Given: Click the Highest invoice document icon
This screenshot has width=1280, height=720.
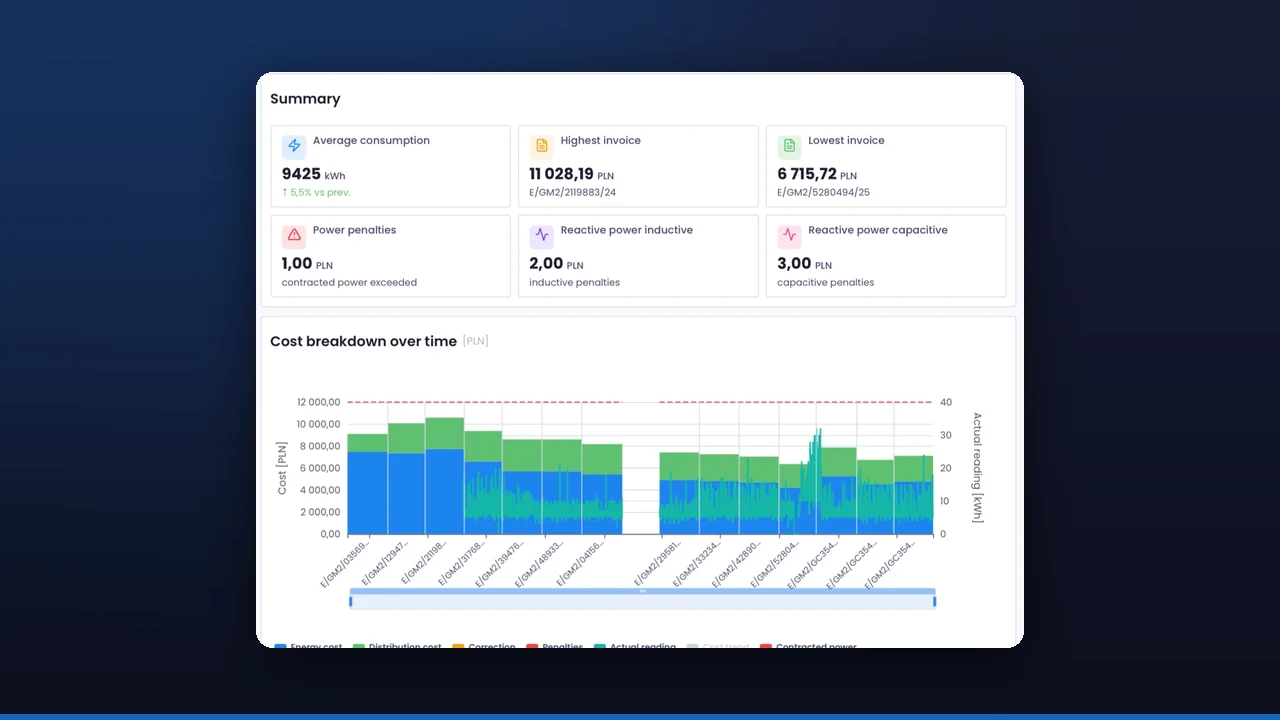Looking at the screenshot, I should tap(542, 146).
